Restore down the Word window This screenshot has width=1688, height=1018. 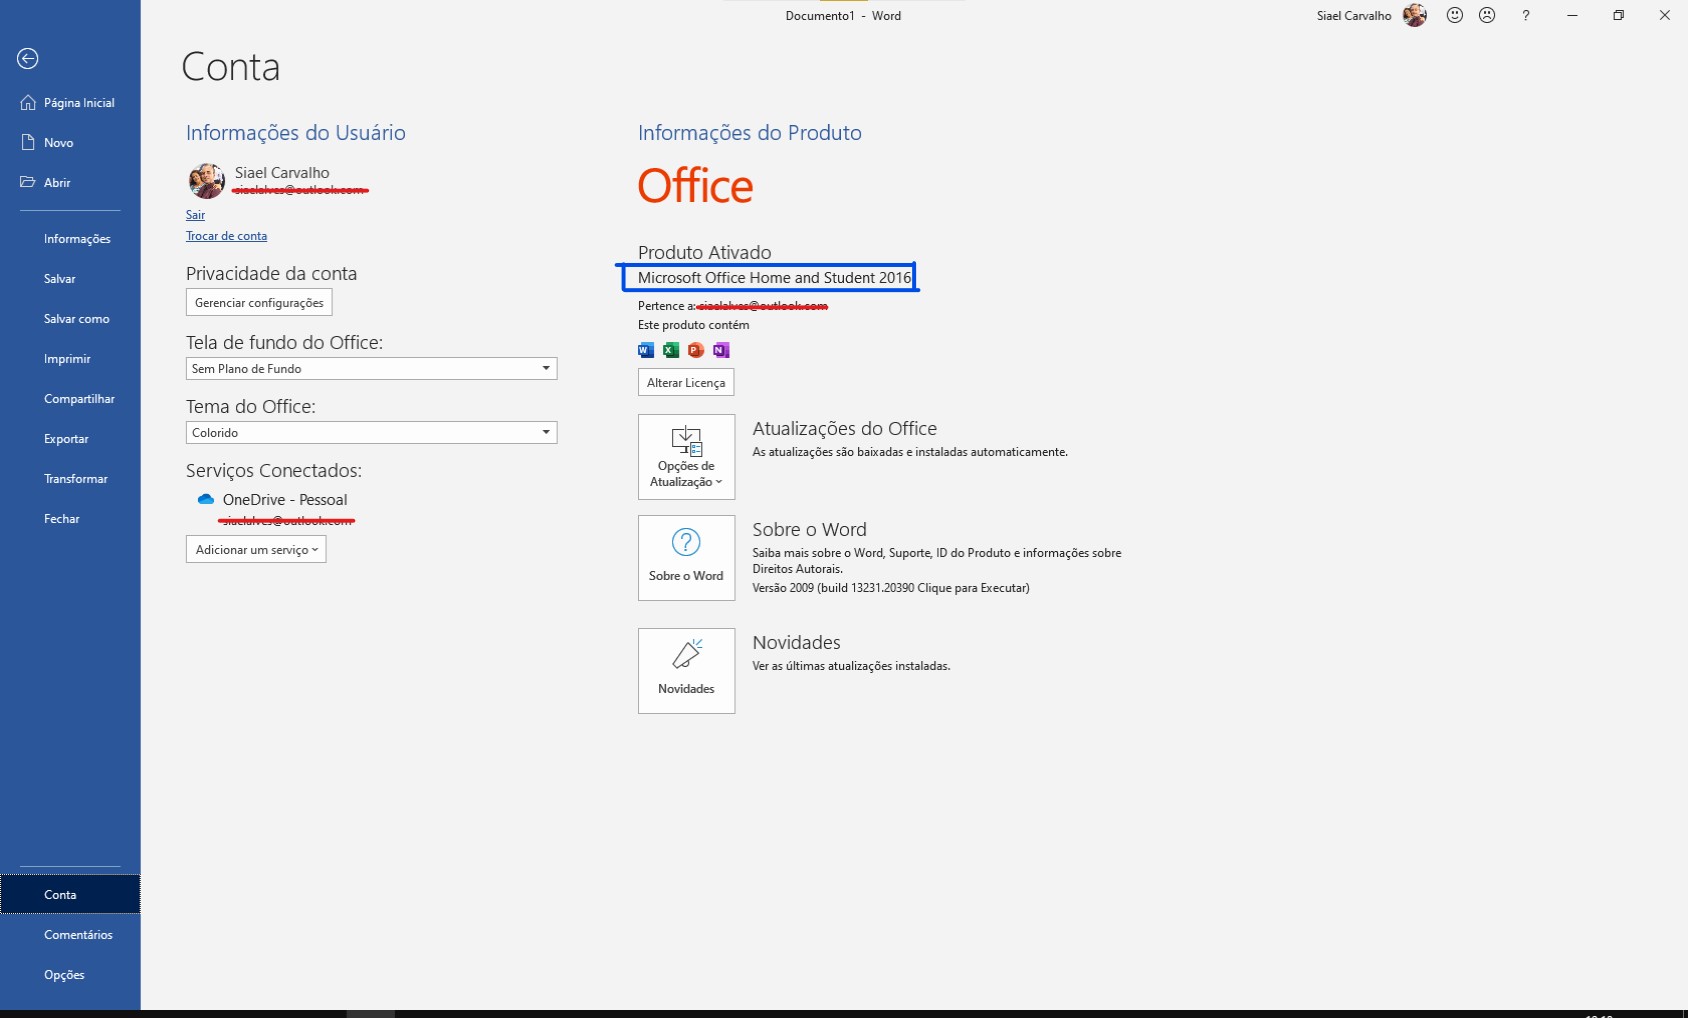(x=1618, y=15)
